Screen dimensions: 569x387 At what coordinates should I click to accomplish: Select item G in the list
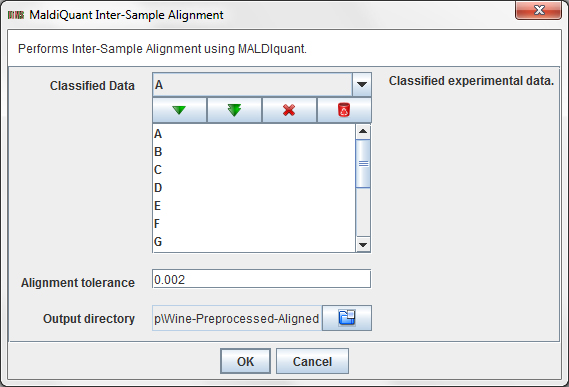(254, 241)
